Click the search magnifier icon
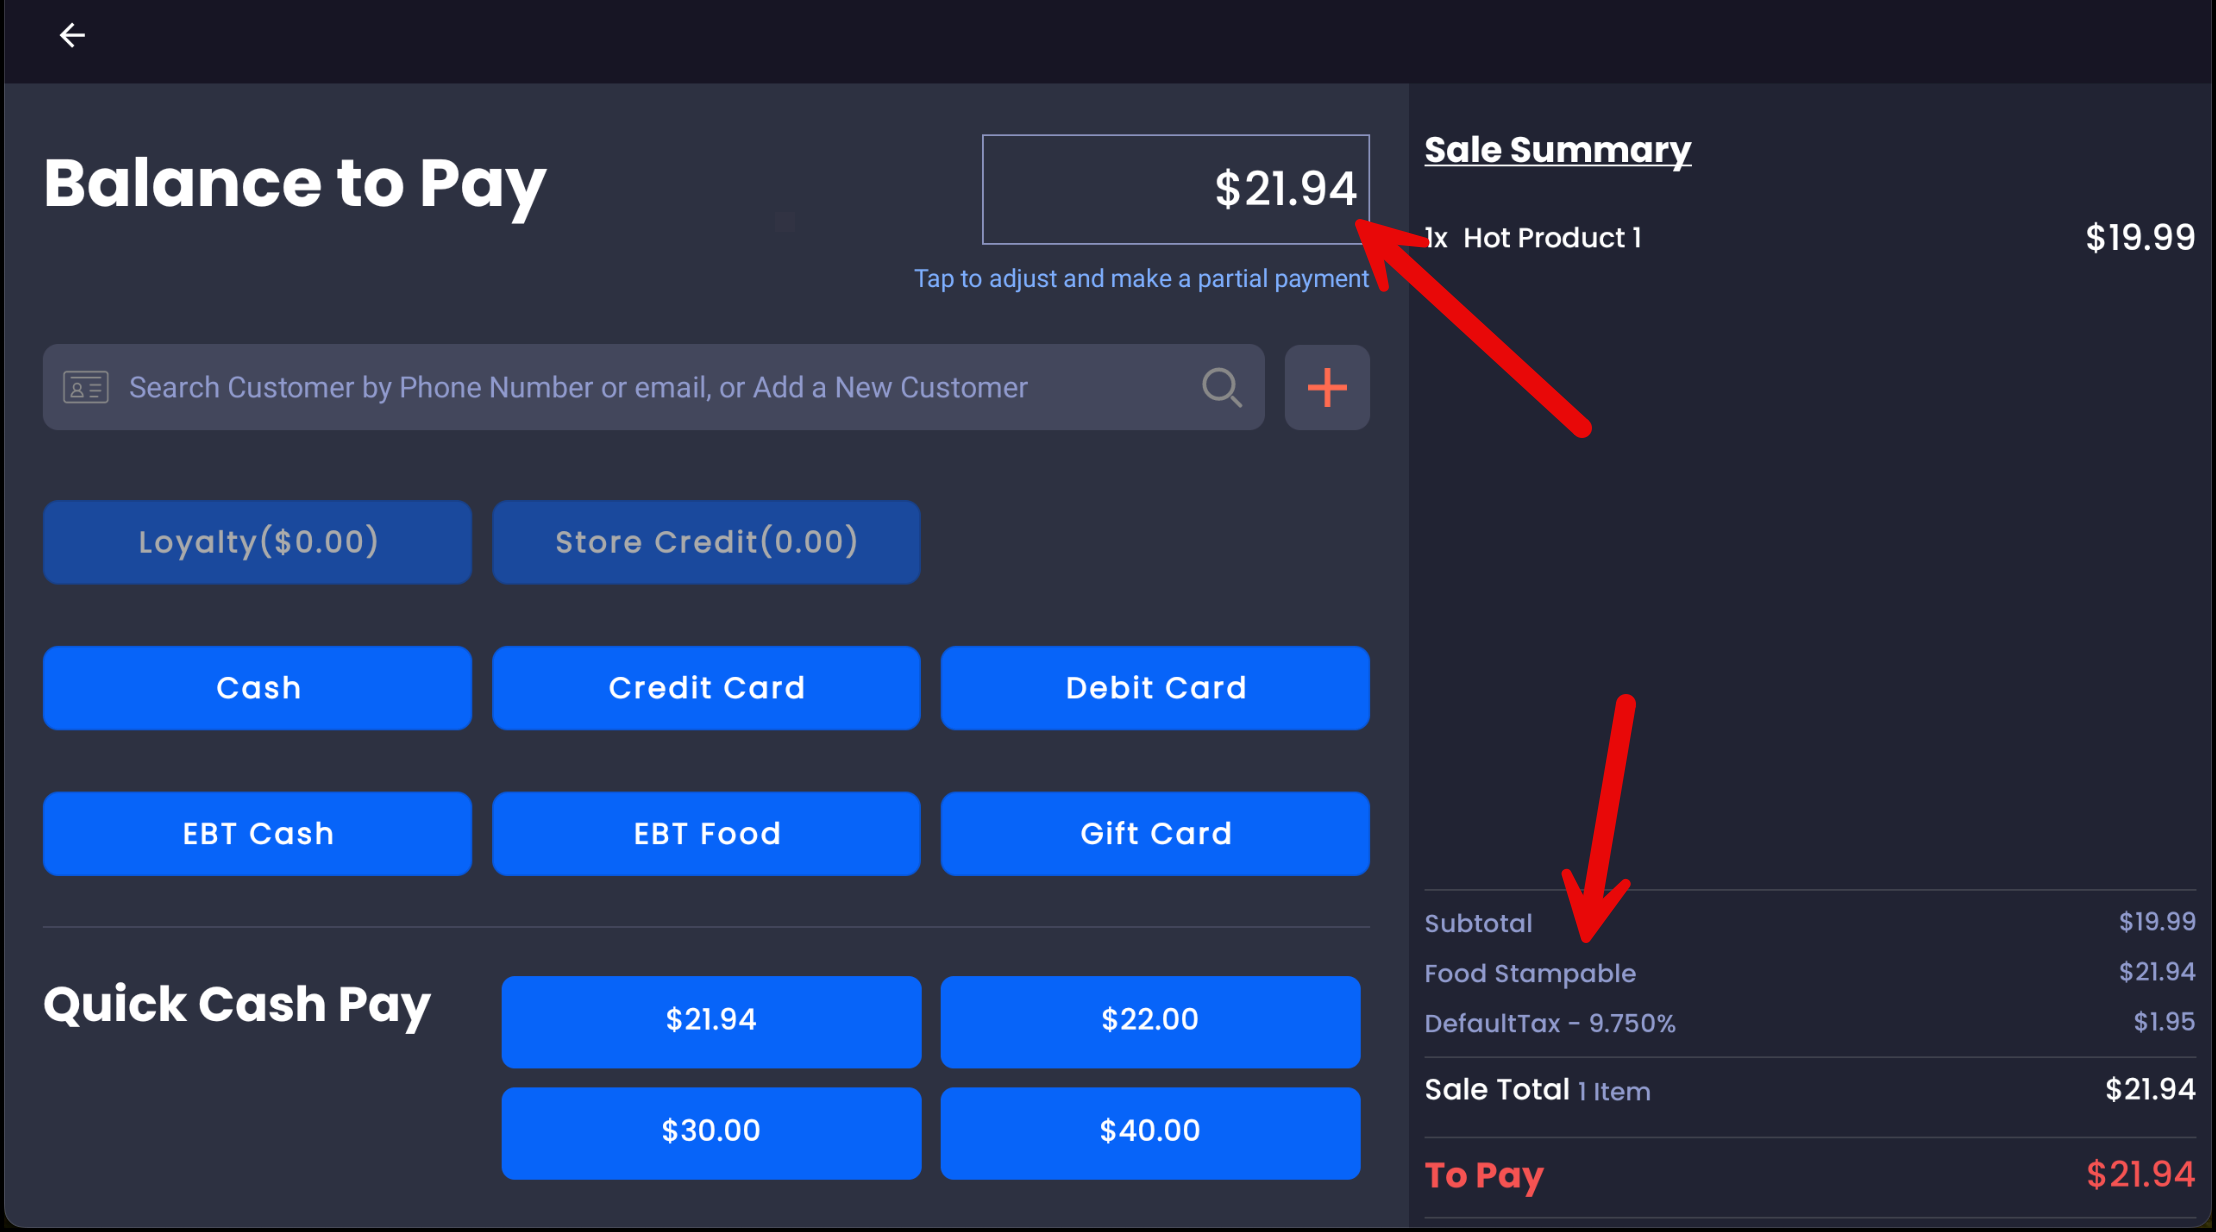Viewport: 2216px width, 1232px height. (1221, 388)
